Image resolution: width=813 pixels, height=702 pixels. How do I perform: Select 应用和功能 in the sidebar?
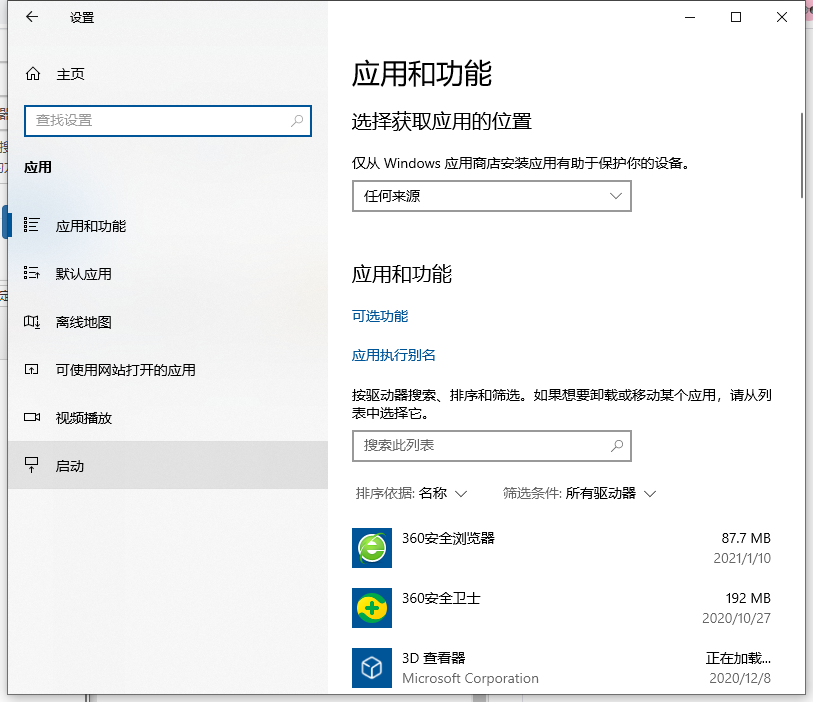coord(91,226)
